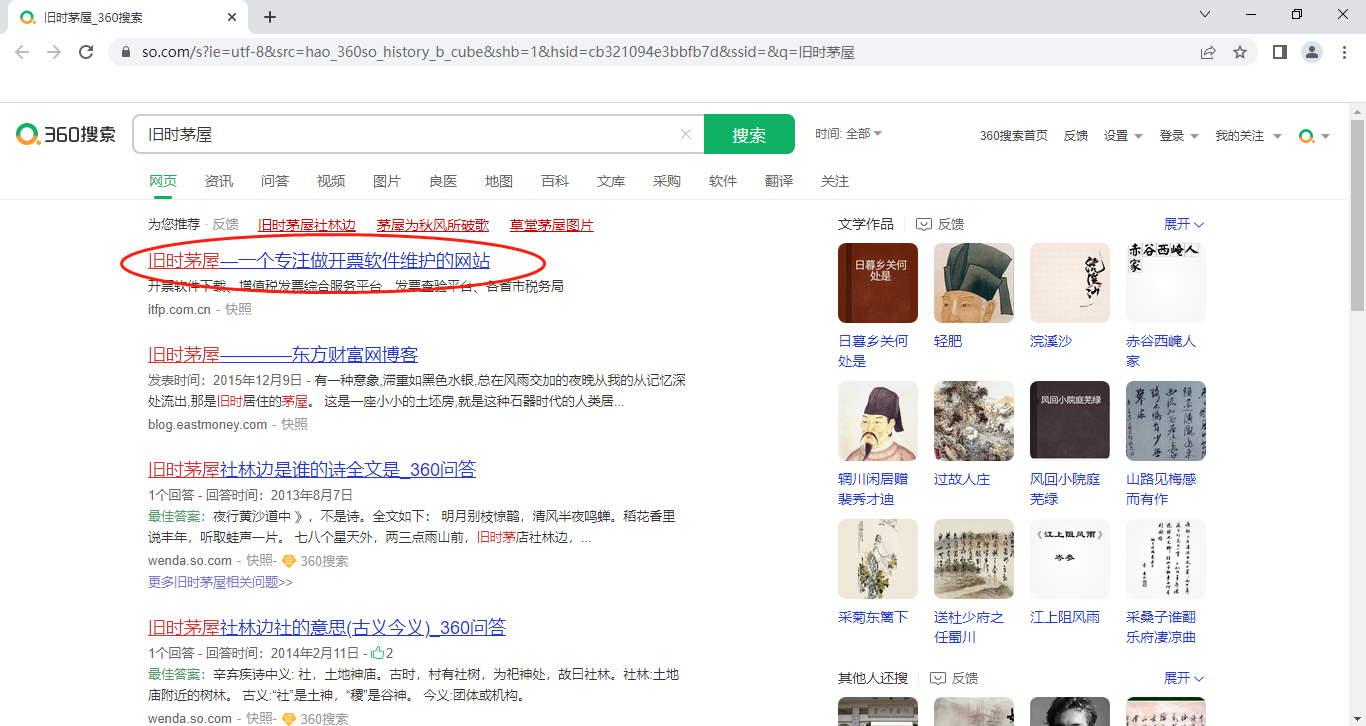The height and width of the screenshot is (726, 1366).
Task: Open the browser side panel
Action: click(1280, 52)
